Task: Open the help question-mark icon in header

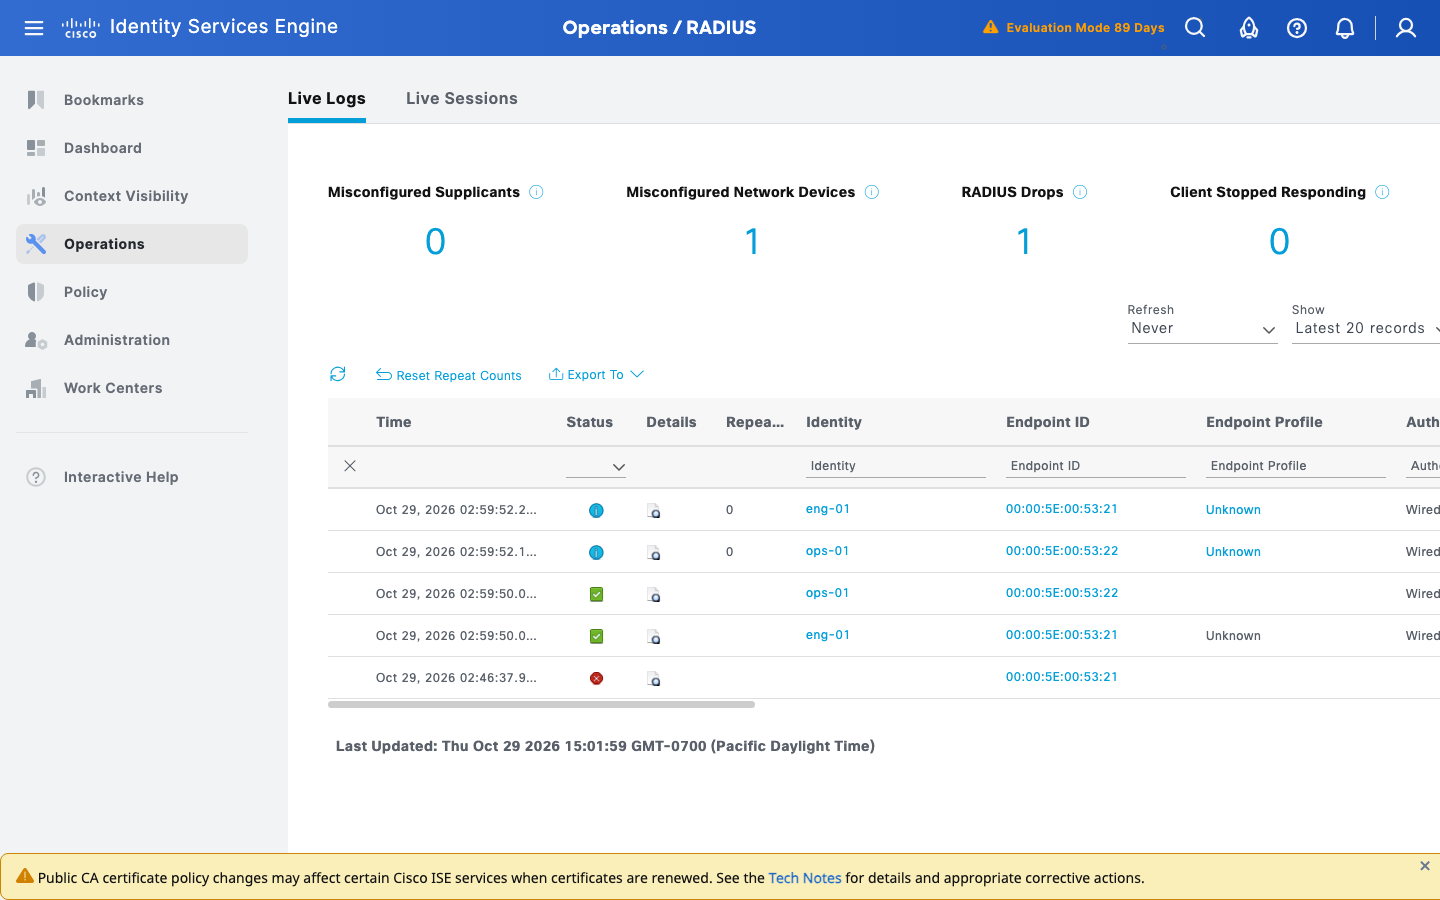Action: (x=1297, y=28)
